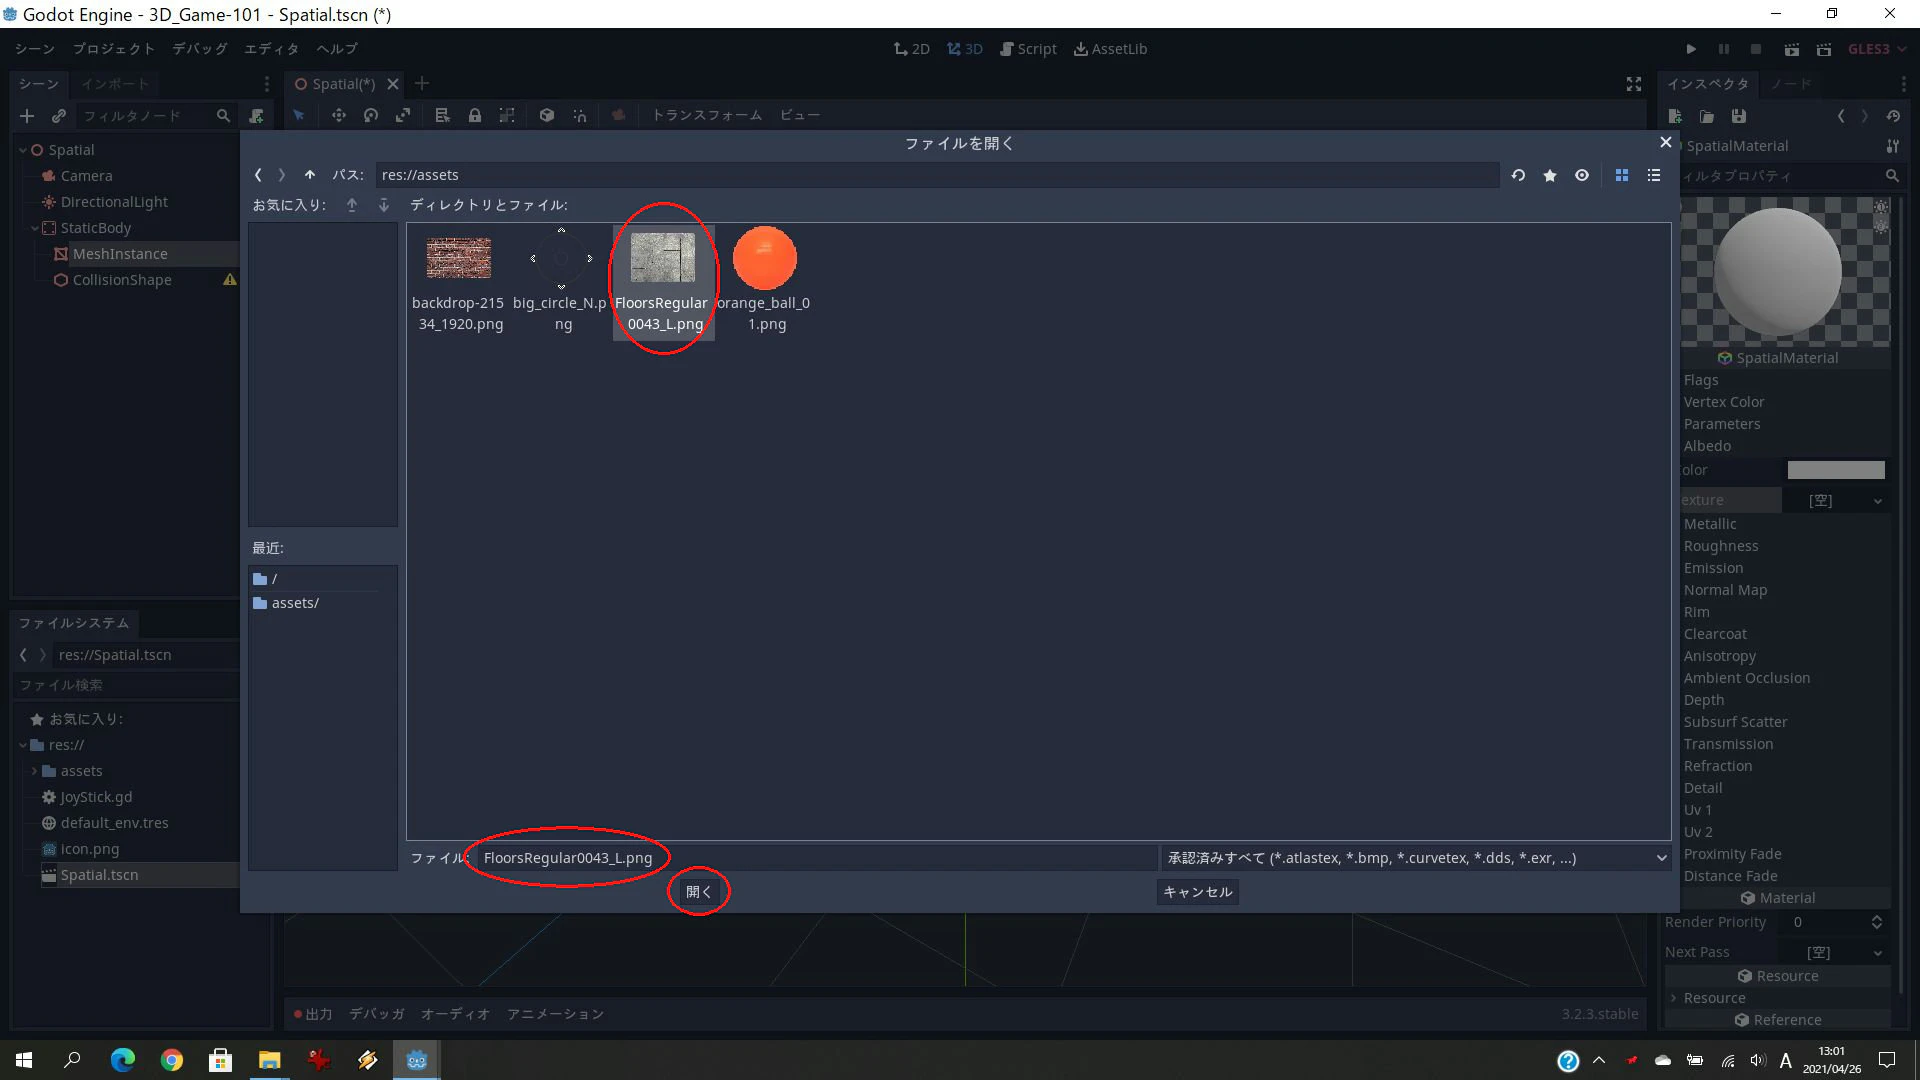This screenshot has height=1080, width=1920.
Task: Select backdrop-21534_1920.png thumbnail
Action: pyautogui.click(x=458, y=282)
